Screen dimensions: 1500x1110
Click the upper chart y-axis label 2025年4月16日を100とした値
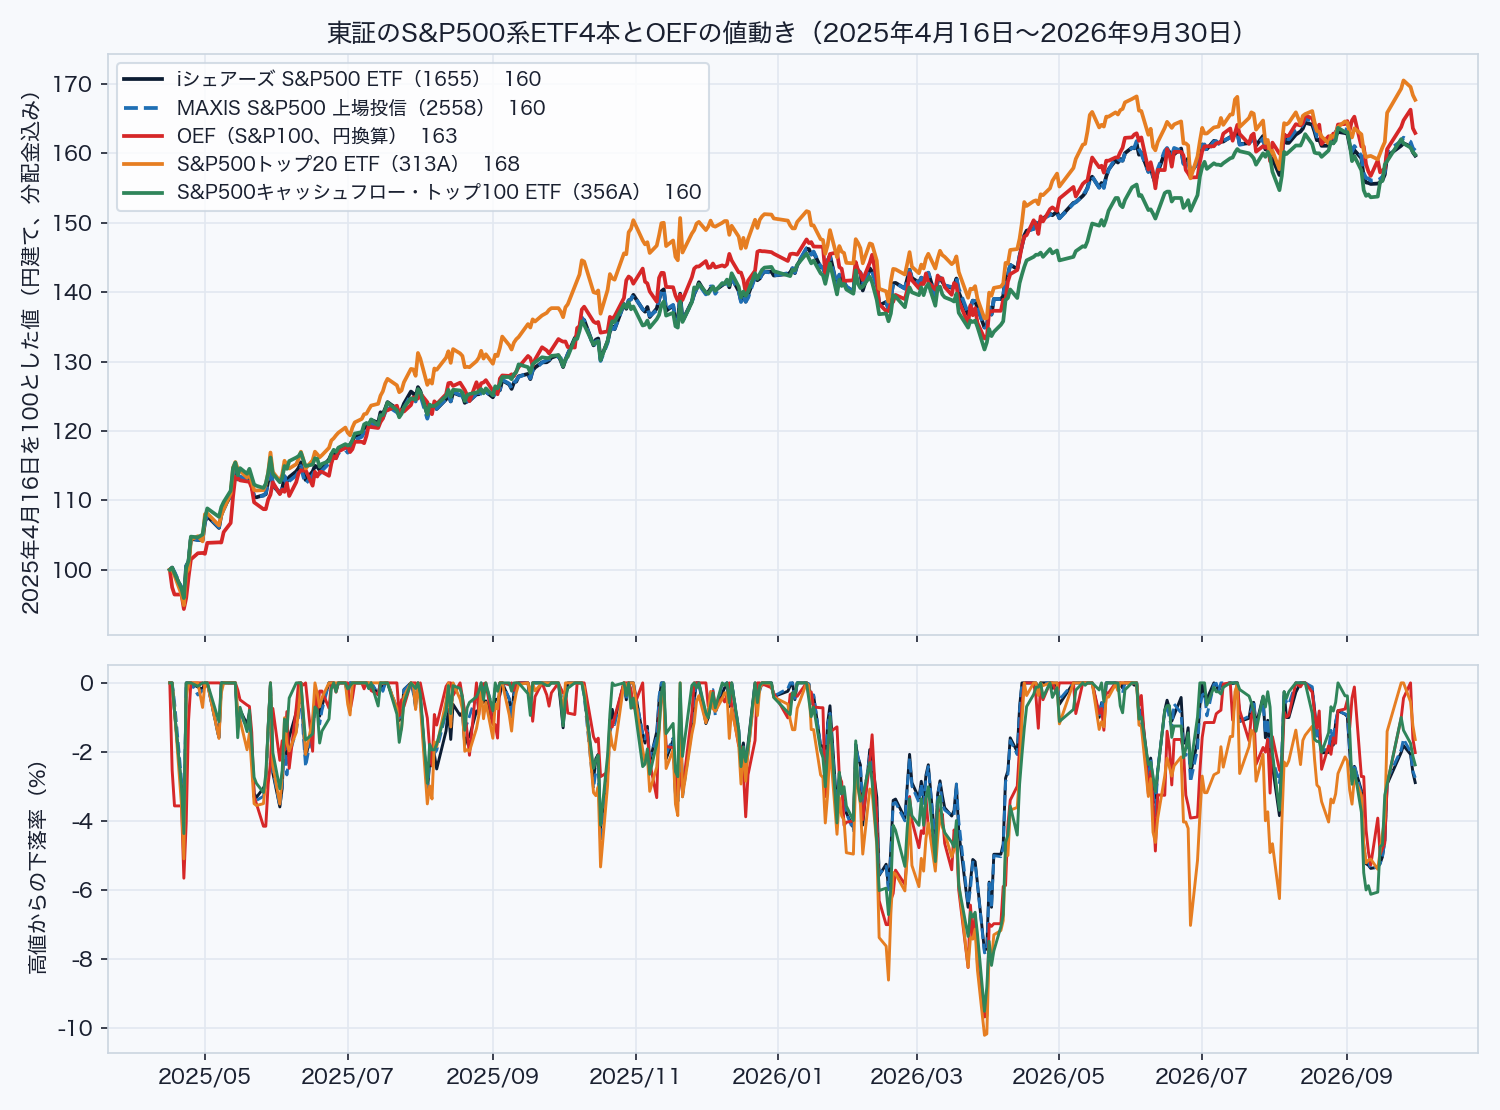30,353
